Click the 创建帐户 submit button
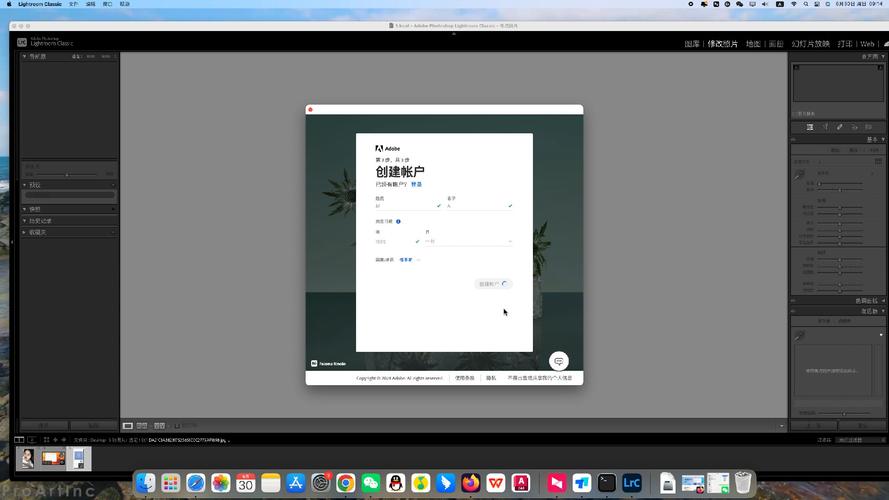This screenshot has height=500, width=889. [x=493, y=284]
